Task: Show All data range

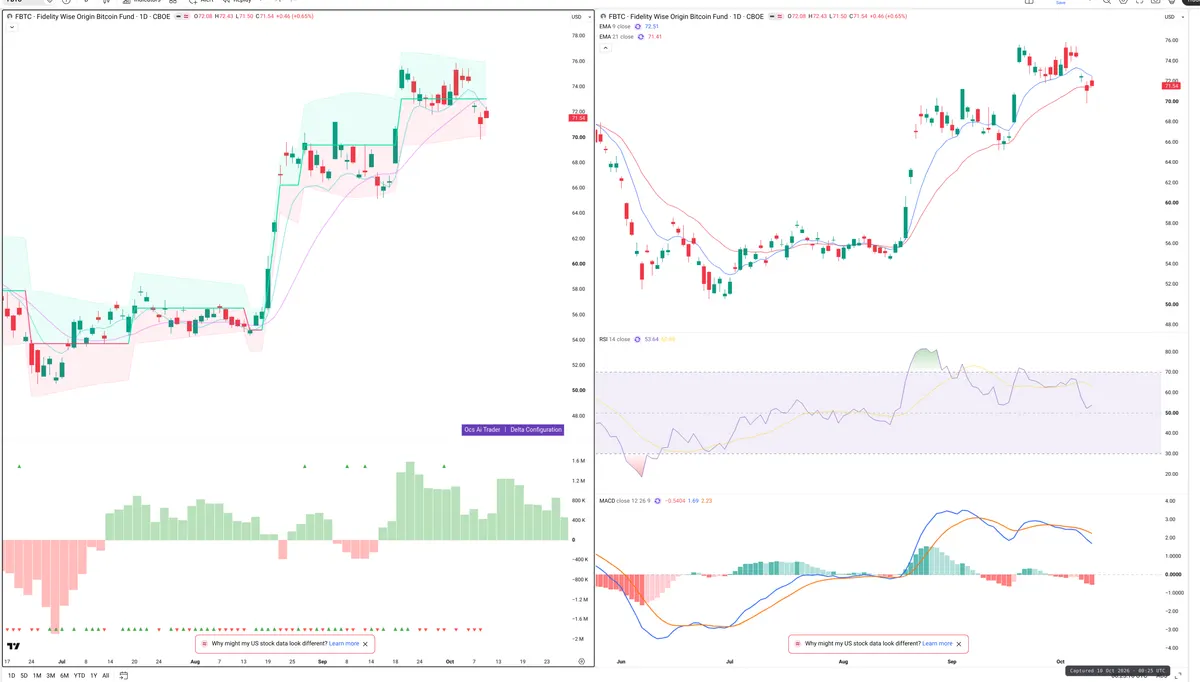Action: [106, 676]
